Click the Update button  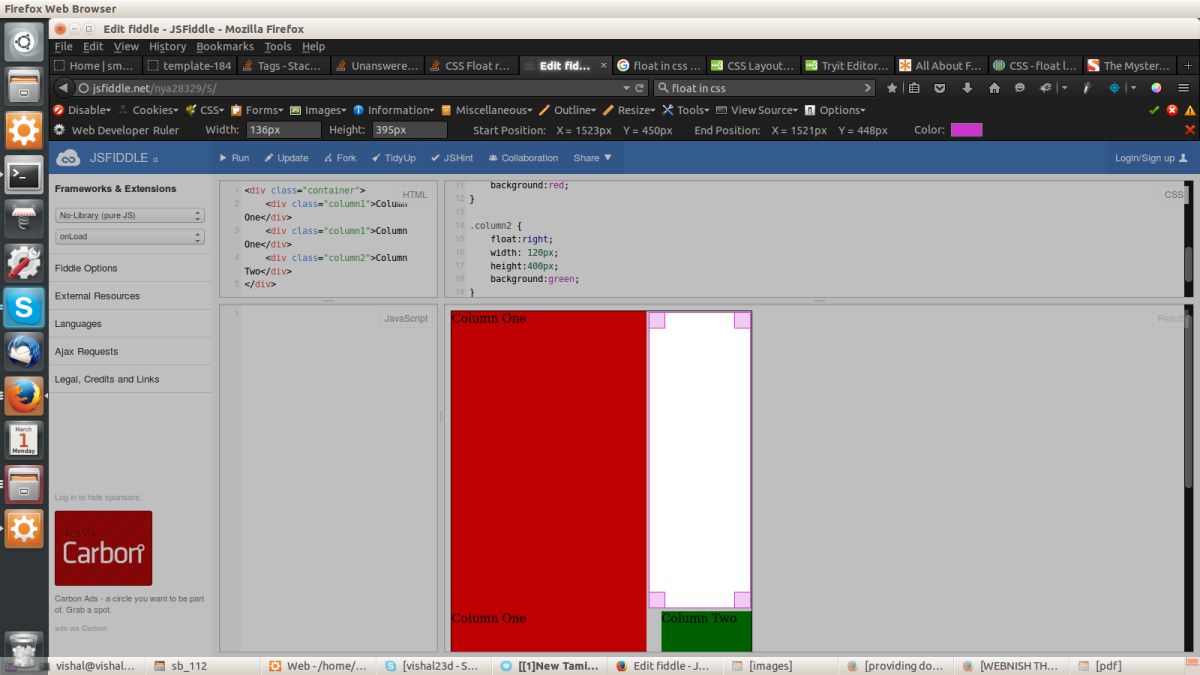pyautogui.click(x=286, y=158)
